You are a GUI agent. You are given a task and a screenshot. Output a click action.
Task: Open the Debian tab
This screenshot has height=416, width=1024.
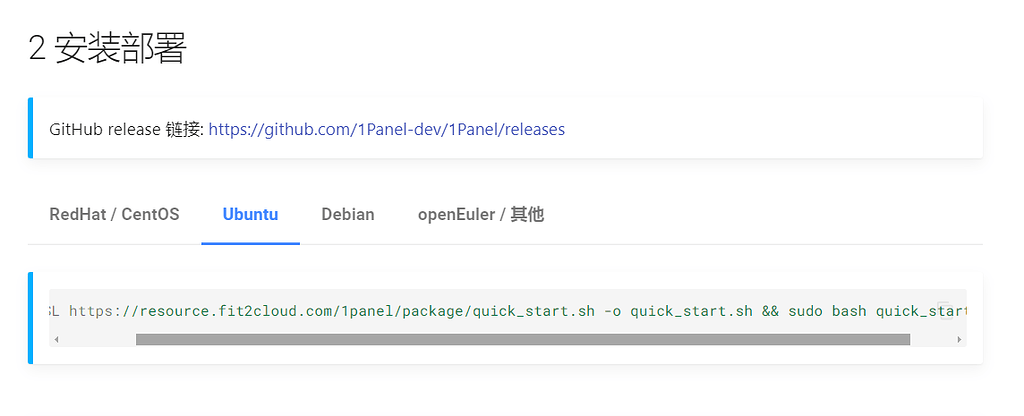[348, 214]
